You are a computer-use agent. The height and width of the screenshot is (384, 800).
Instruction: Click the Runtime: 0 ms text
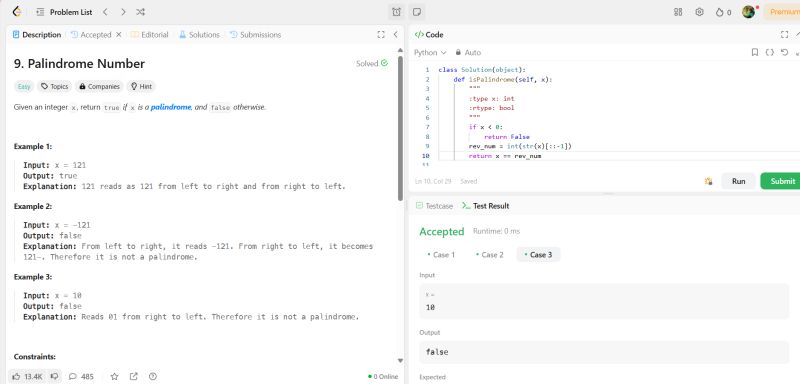(496, 232)
